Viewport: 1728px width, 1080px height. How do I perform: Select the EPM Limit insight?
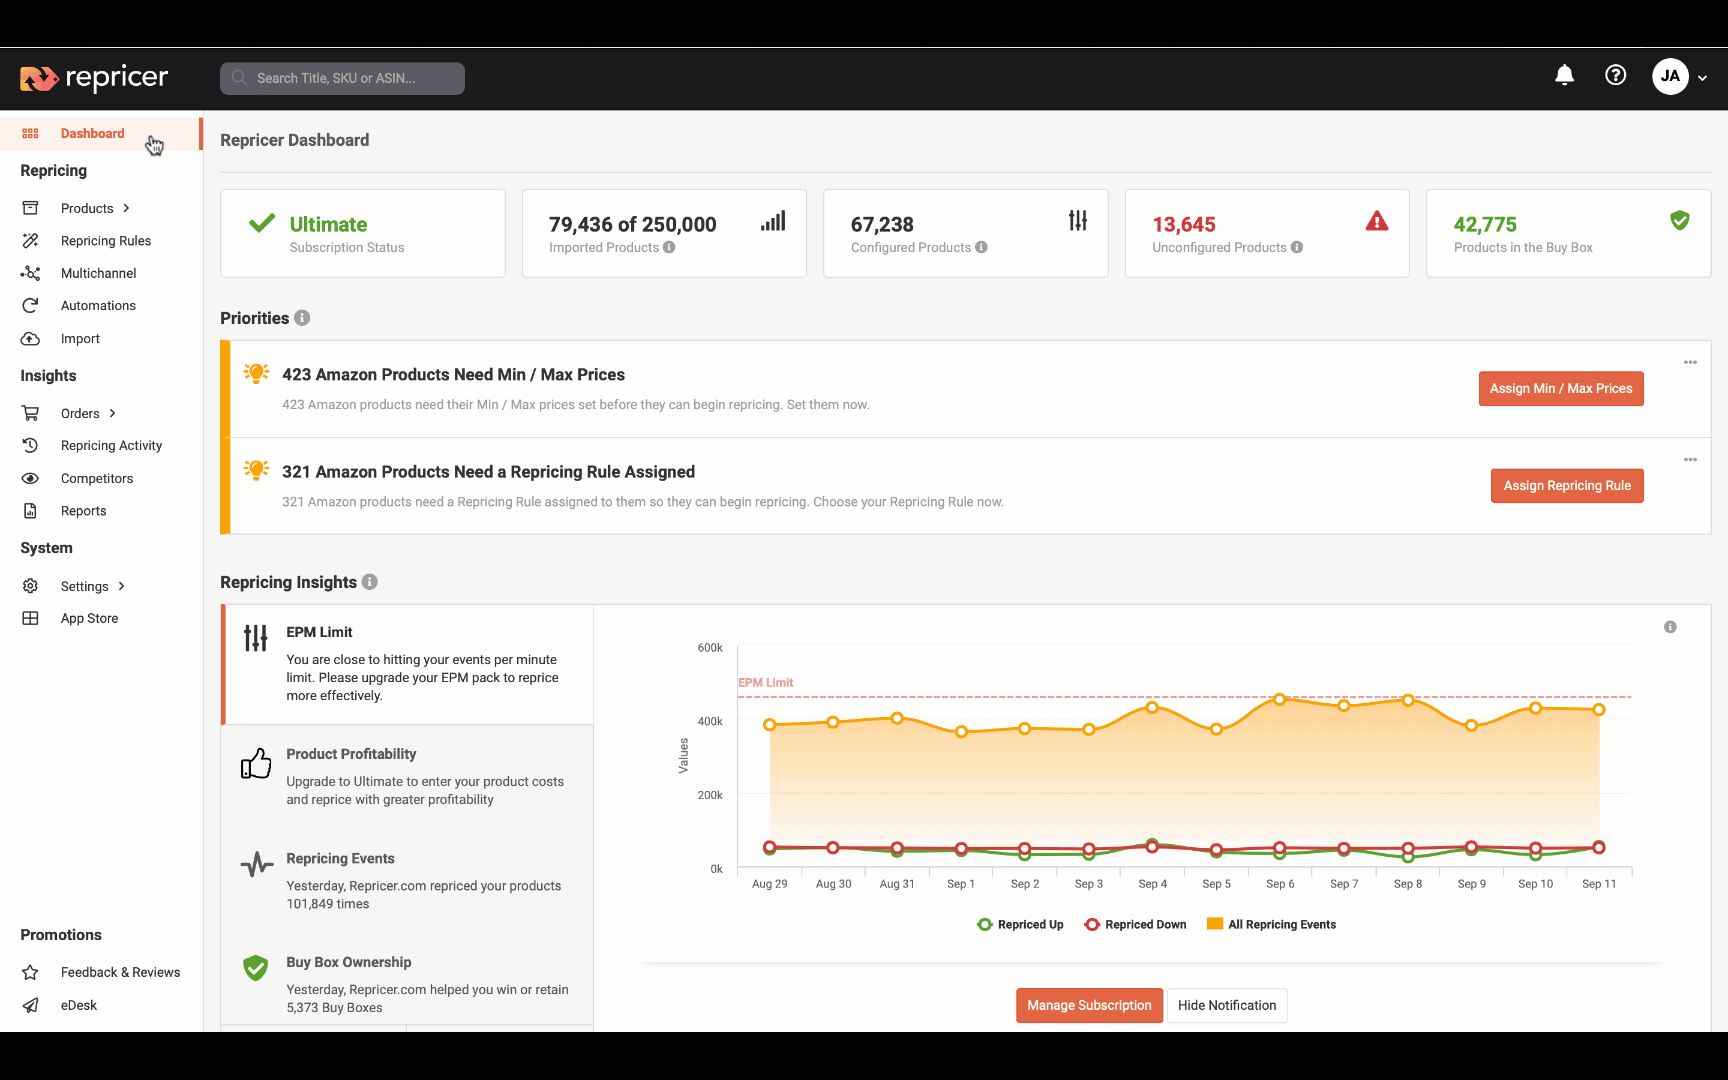pyautogui.click(x=408, y=664)
